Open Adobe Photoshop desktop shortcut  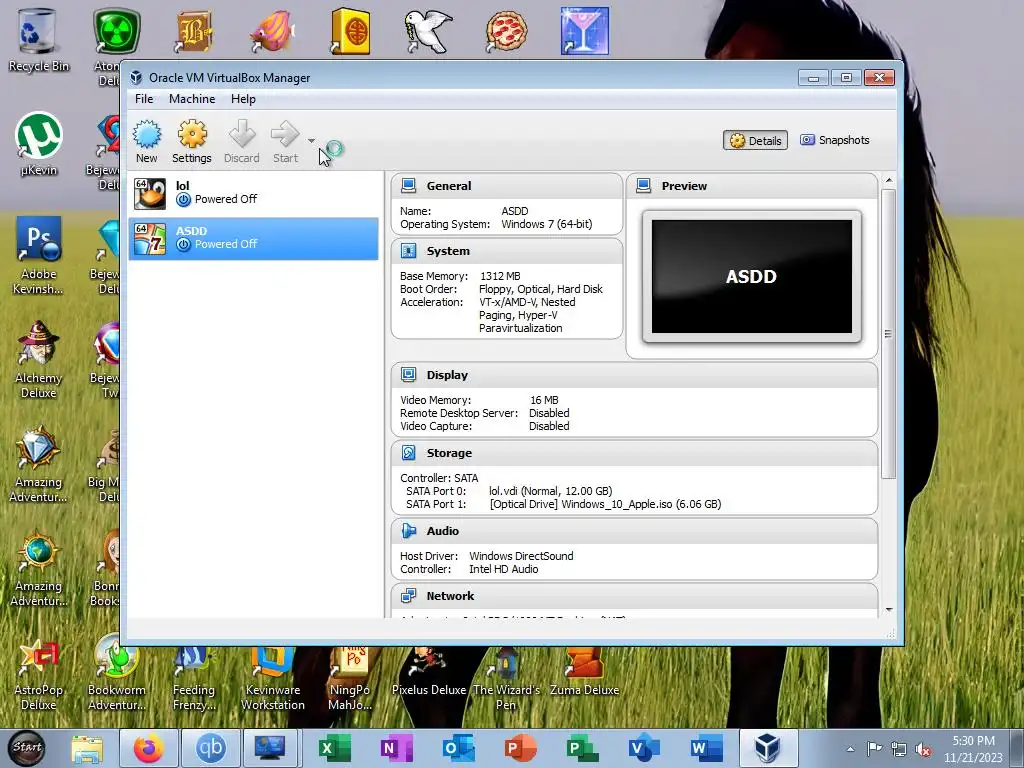38,256
